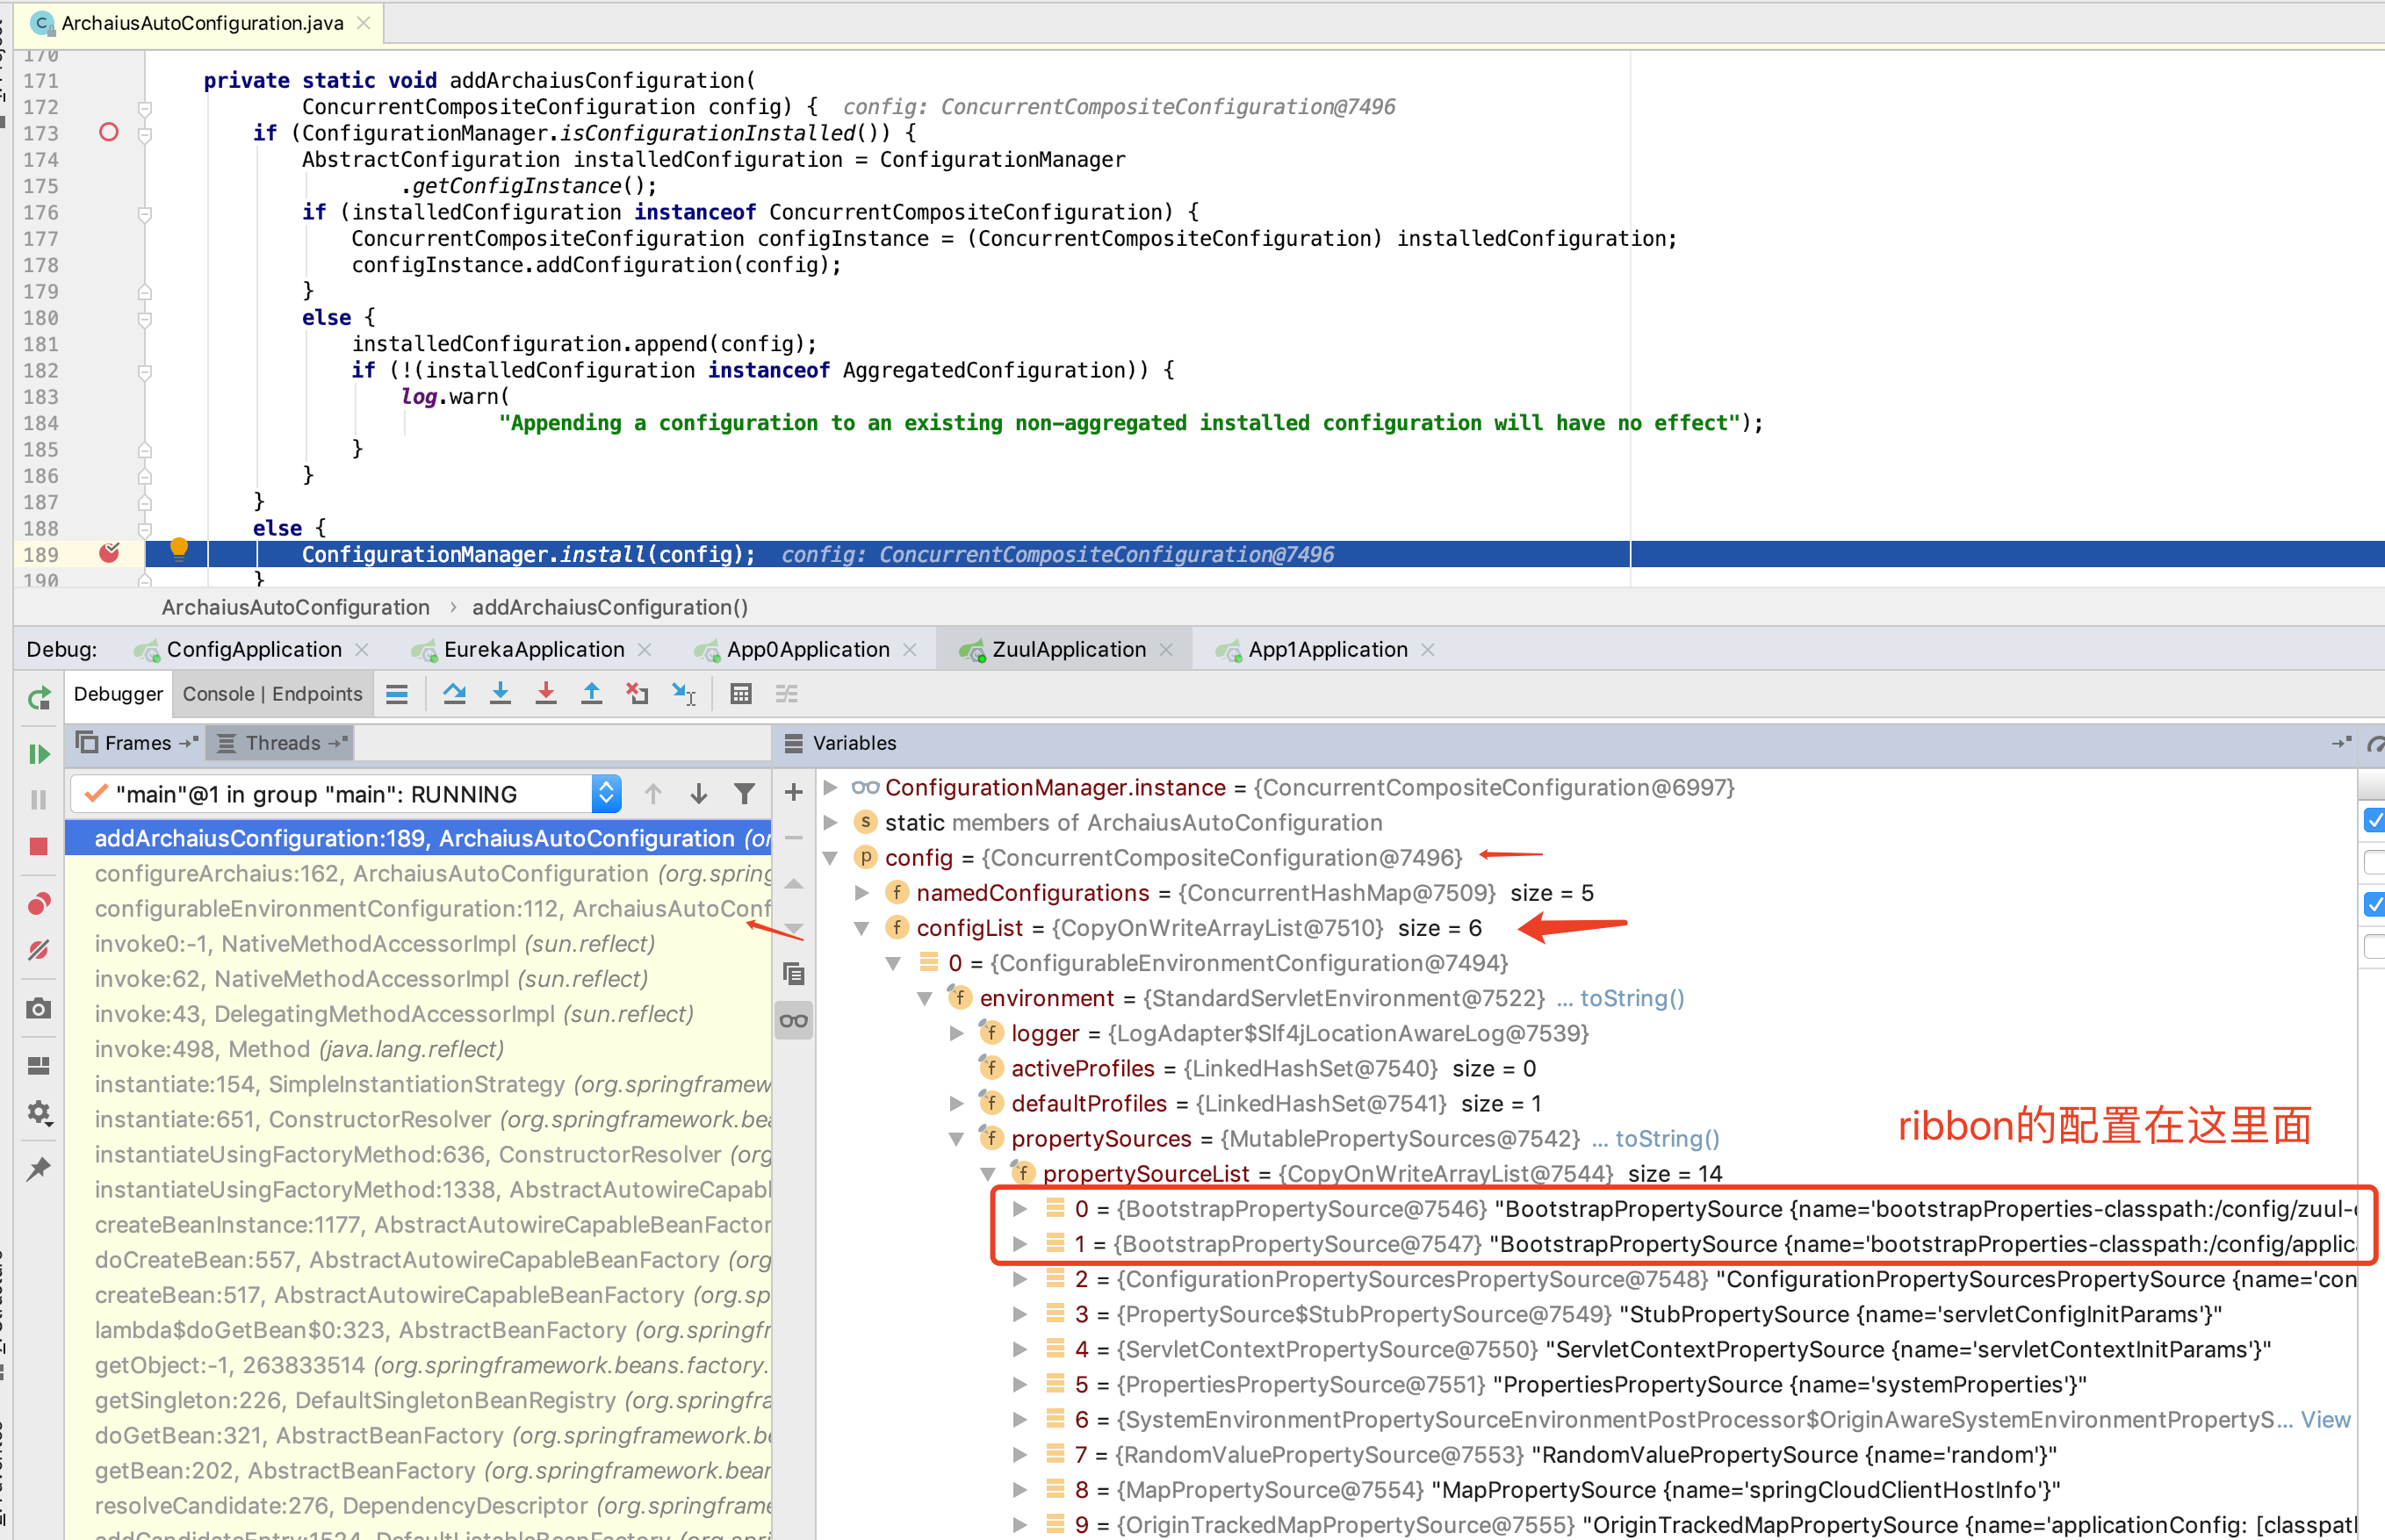
Task: Expand BootstrapPropertySource@7546 entry
Action: [1020, 1209]
